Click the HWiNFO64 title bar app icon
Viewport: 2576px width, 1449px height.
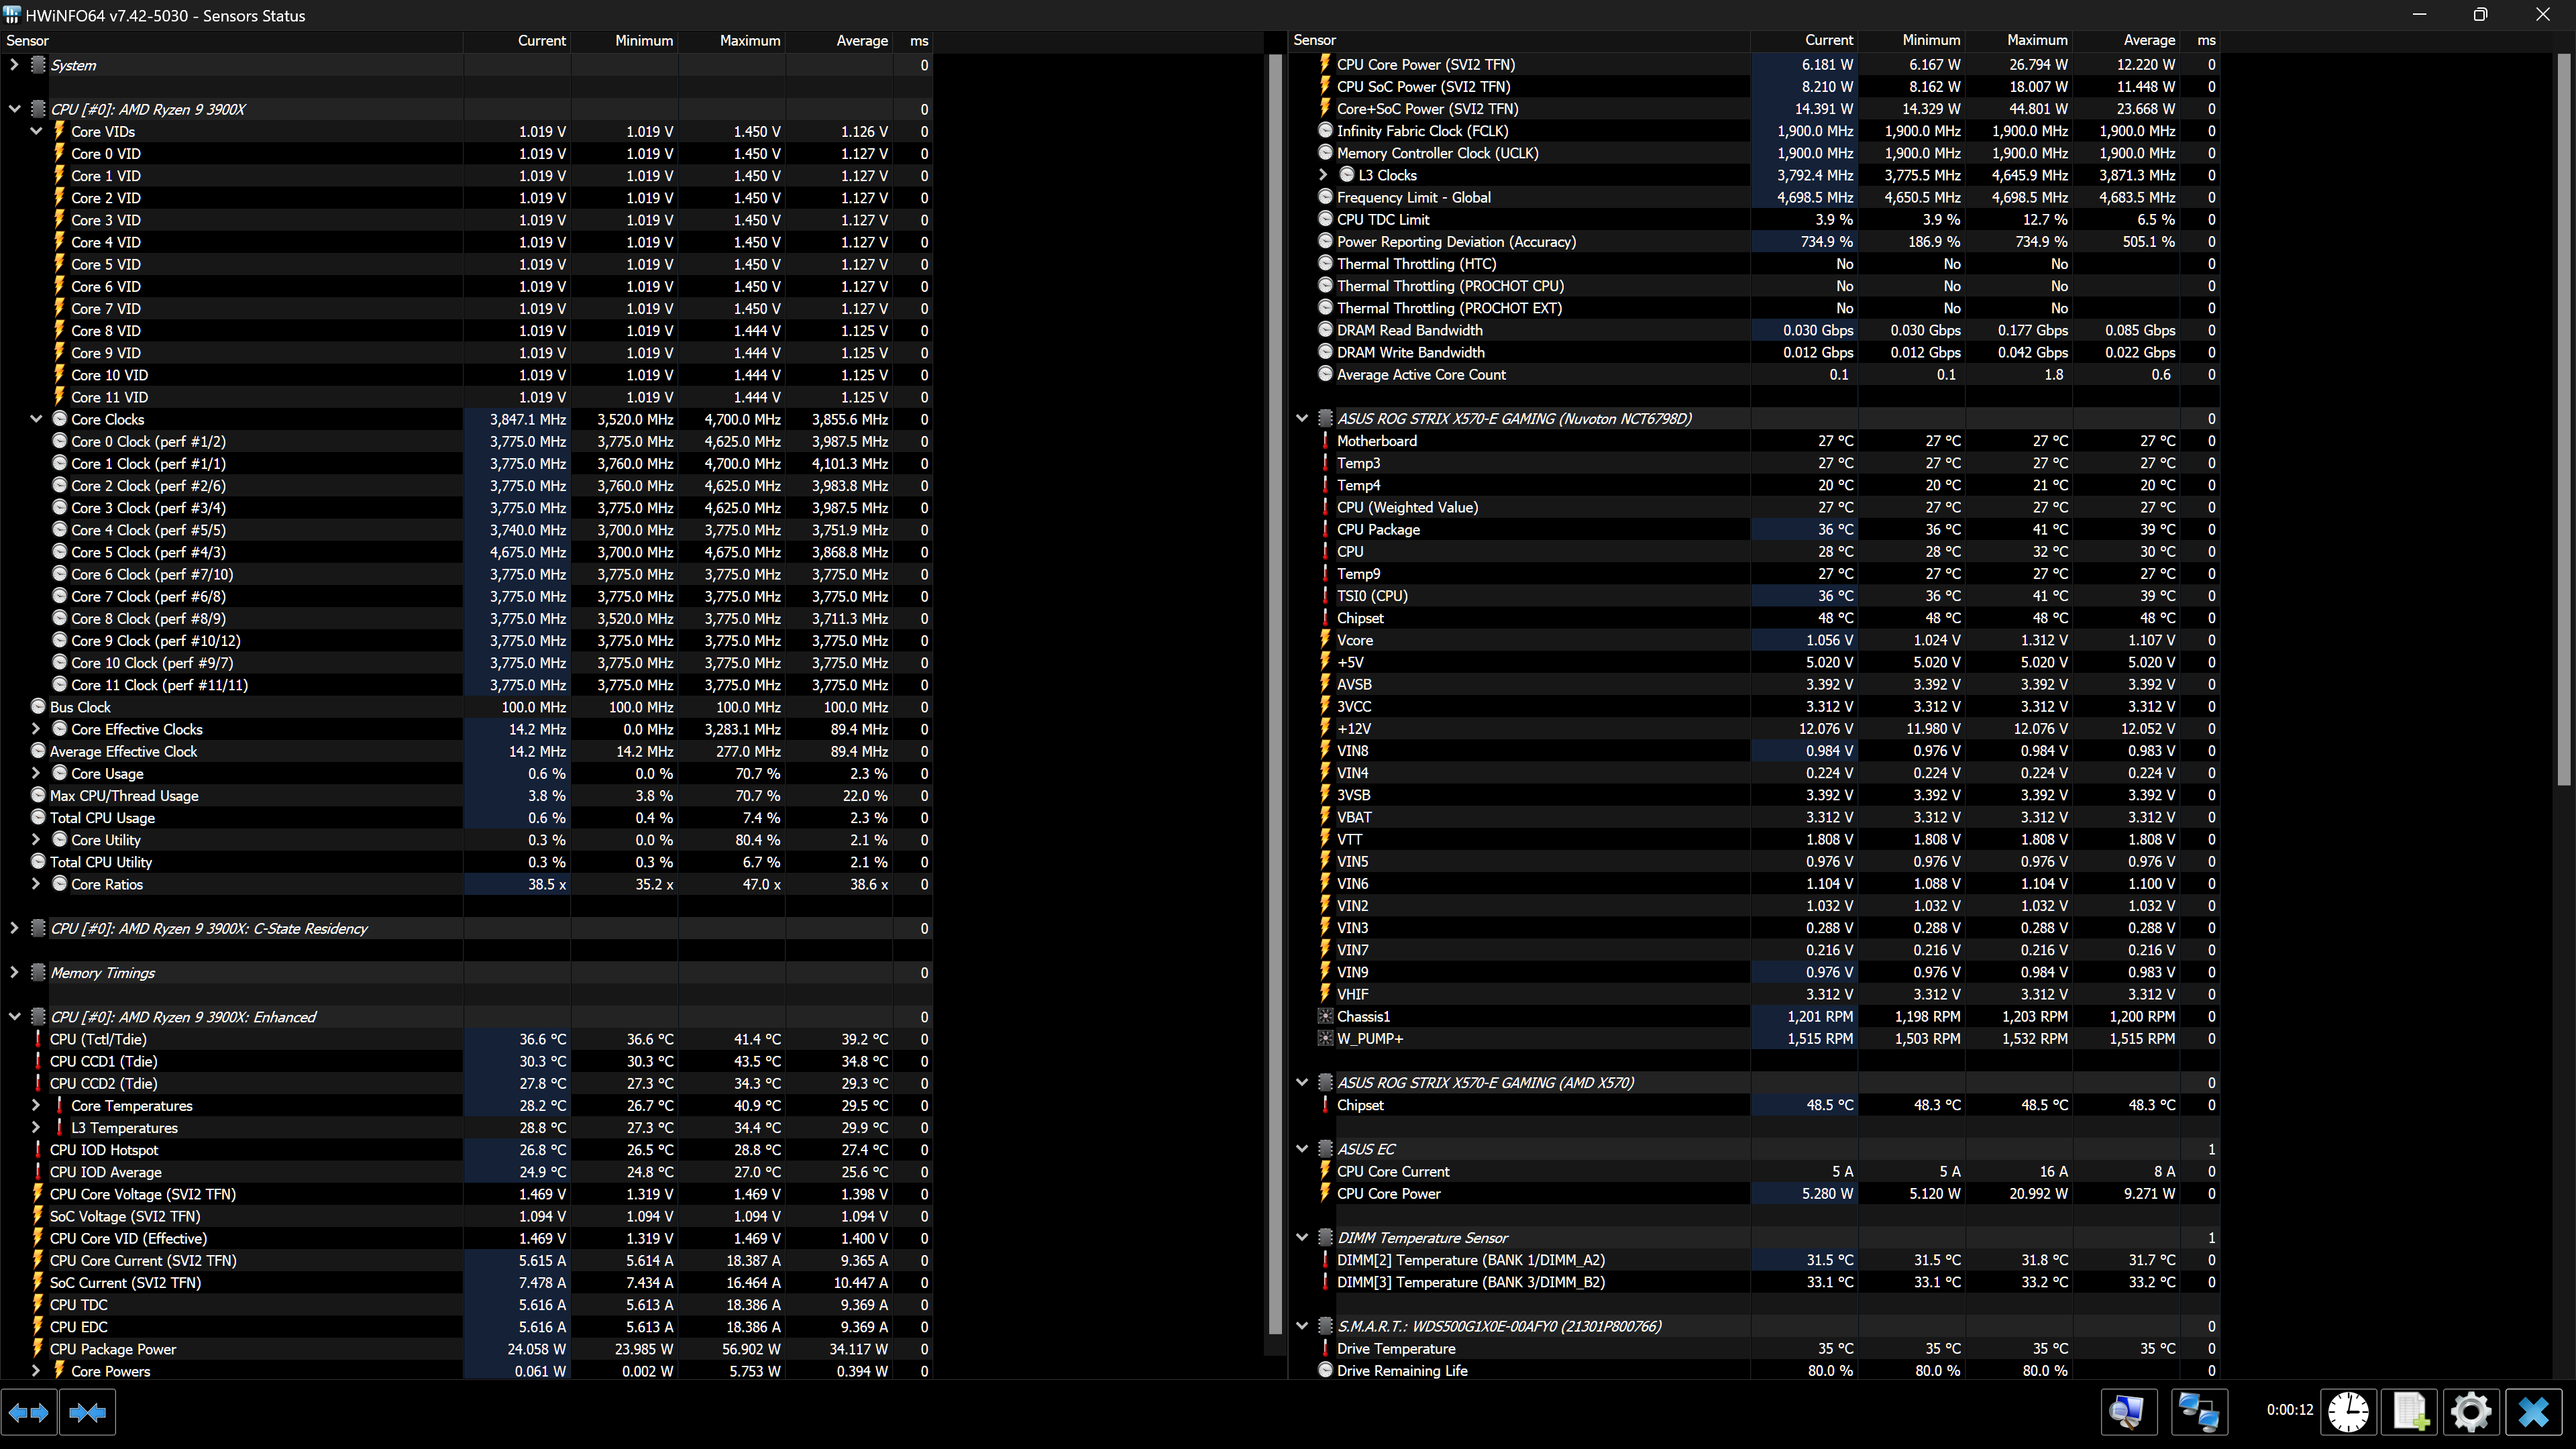[11, 15]
